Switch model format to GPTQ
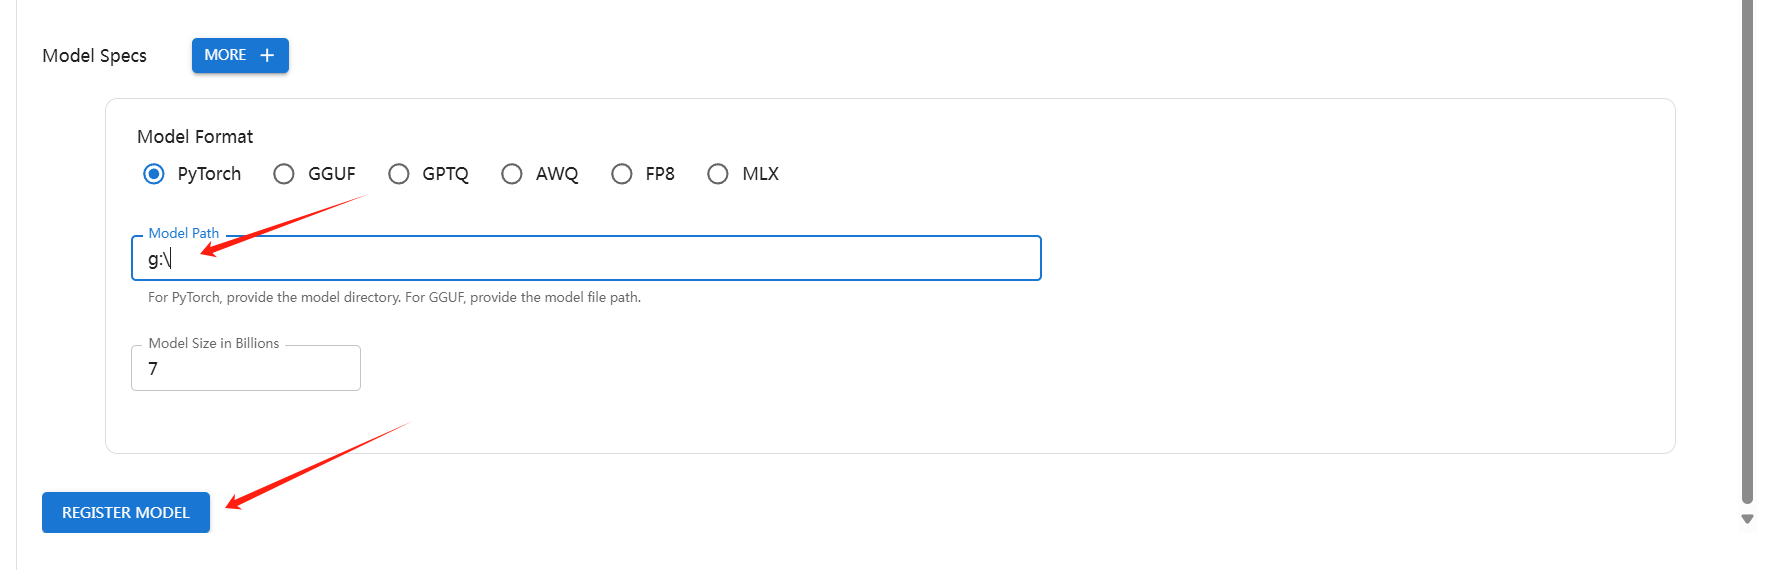Viewport: 1775px width, 570px height. 399,174
